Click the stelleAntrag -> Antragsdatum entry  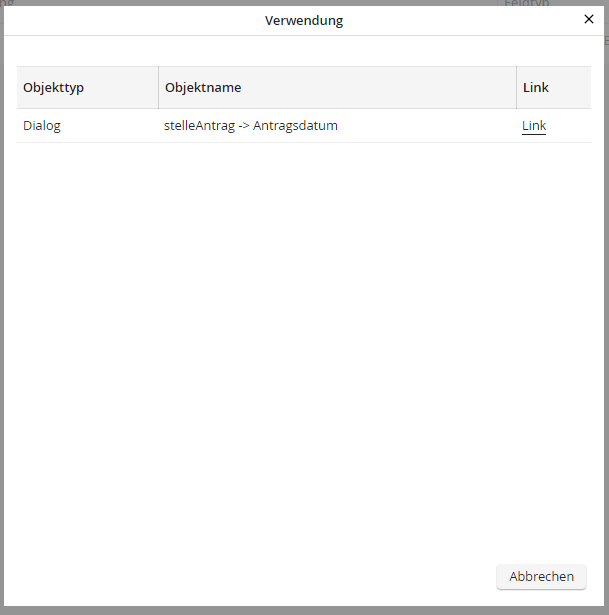tap(251, 126)
